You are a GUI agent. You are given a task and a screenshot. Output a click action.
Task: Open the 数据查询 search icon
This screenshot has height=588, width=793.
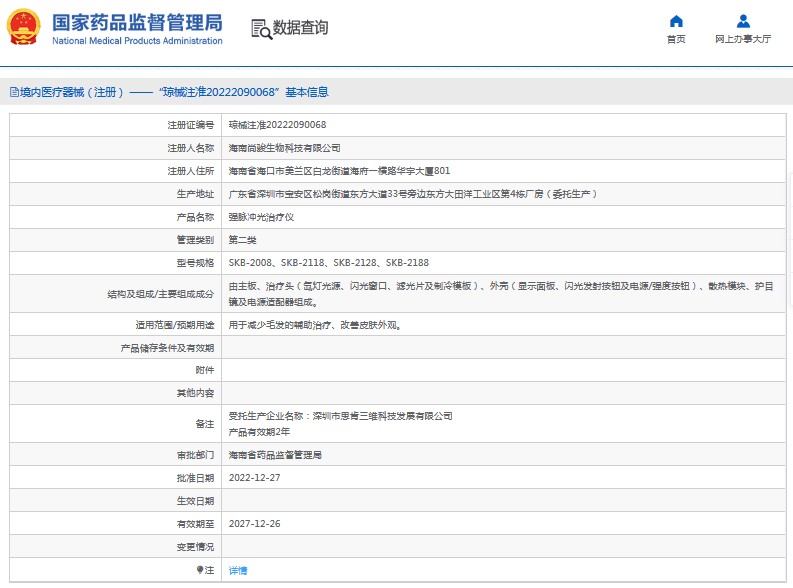261,29
